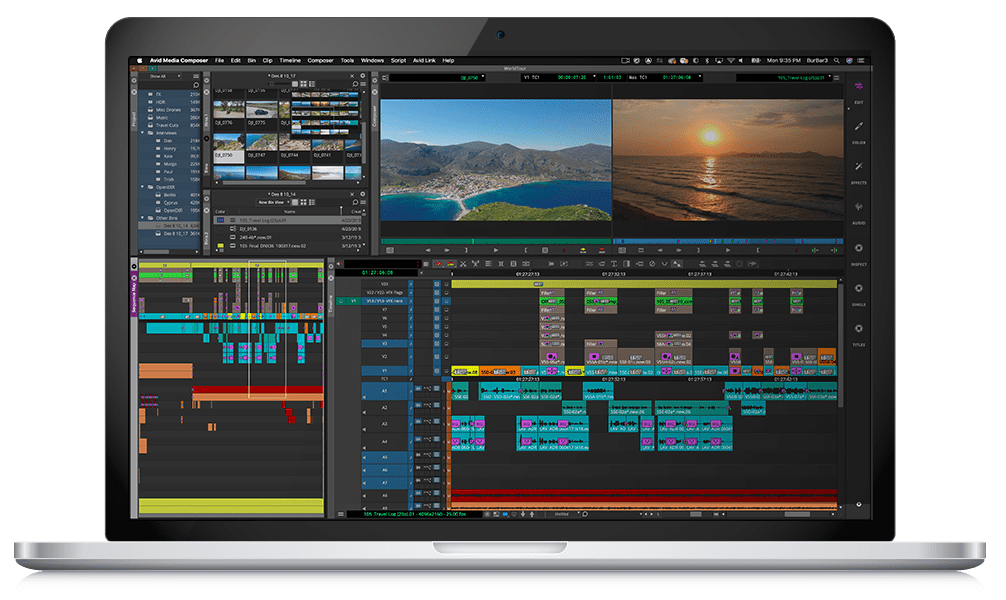Switch to the Edit workspace icon
The height and width of the screenshot is (600, 1006).
tap(858, 86)
